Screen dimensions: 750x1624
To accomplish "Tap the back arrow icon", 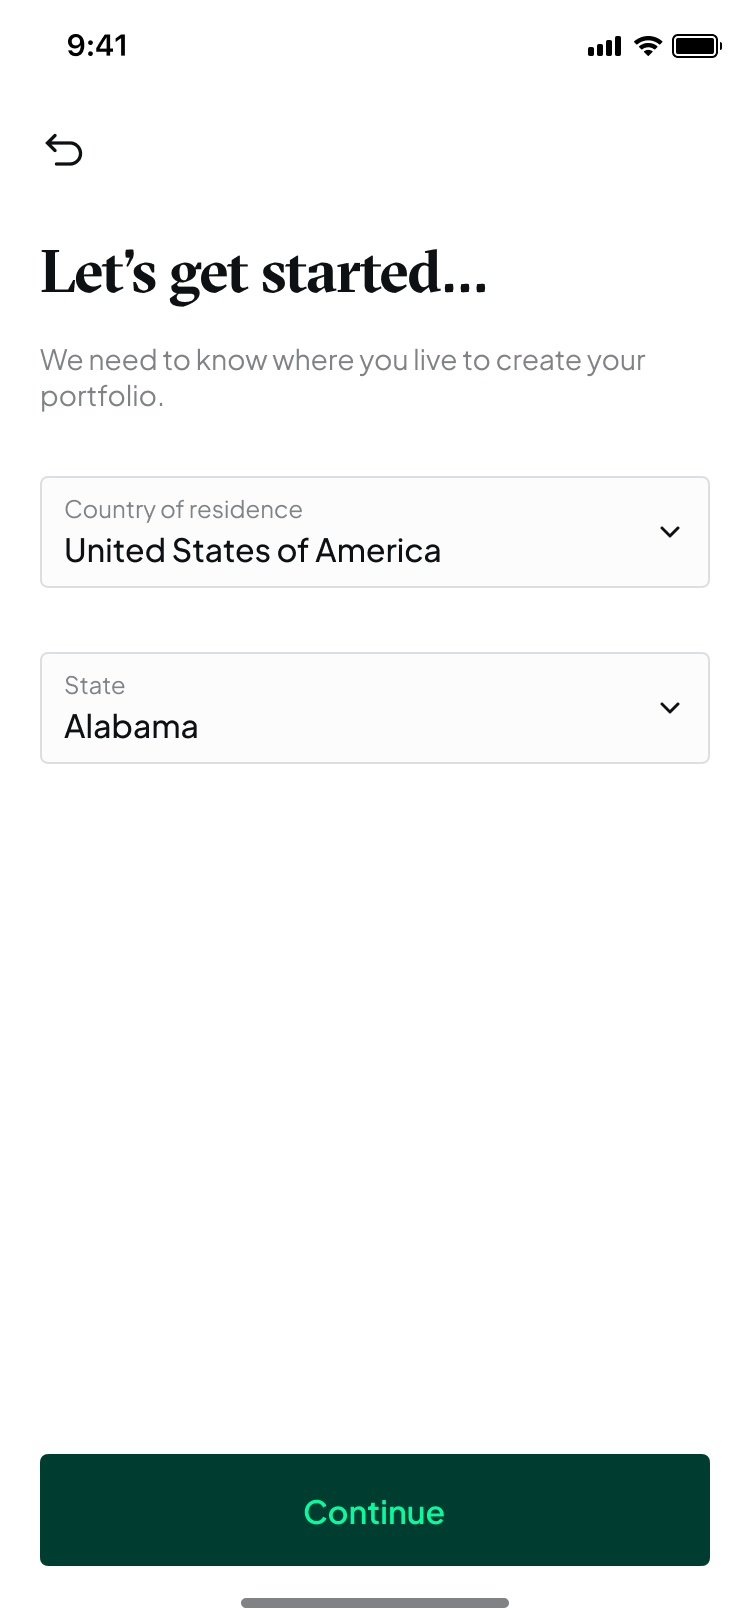I will [x=64, y=150].
